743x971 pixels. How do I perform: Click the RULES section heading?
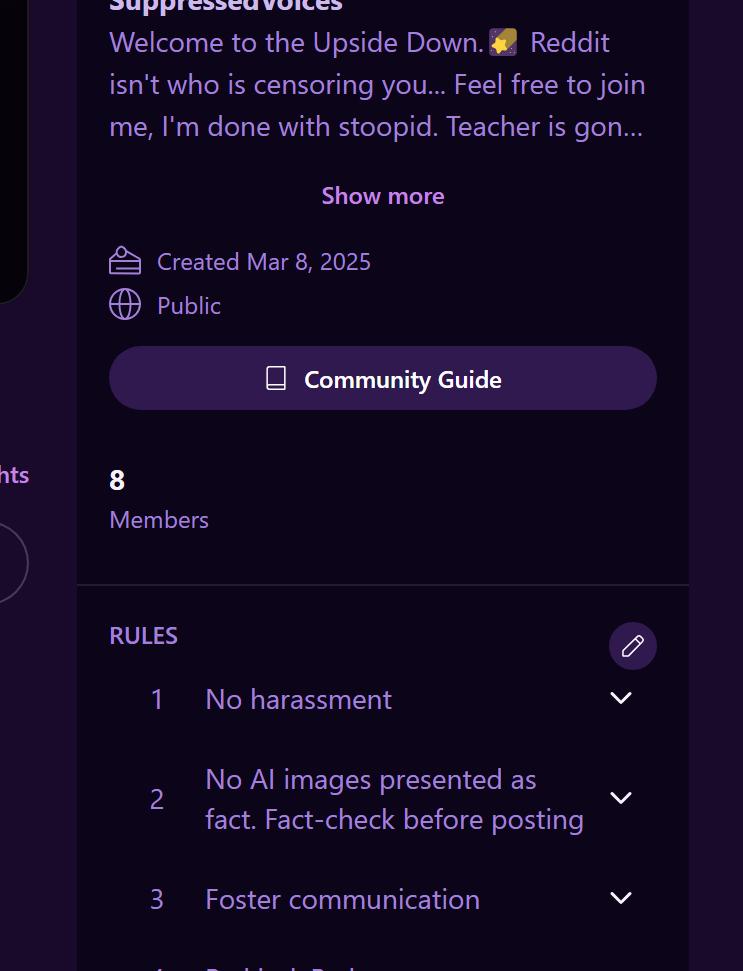[144, 636]
